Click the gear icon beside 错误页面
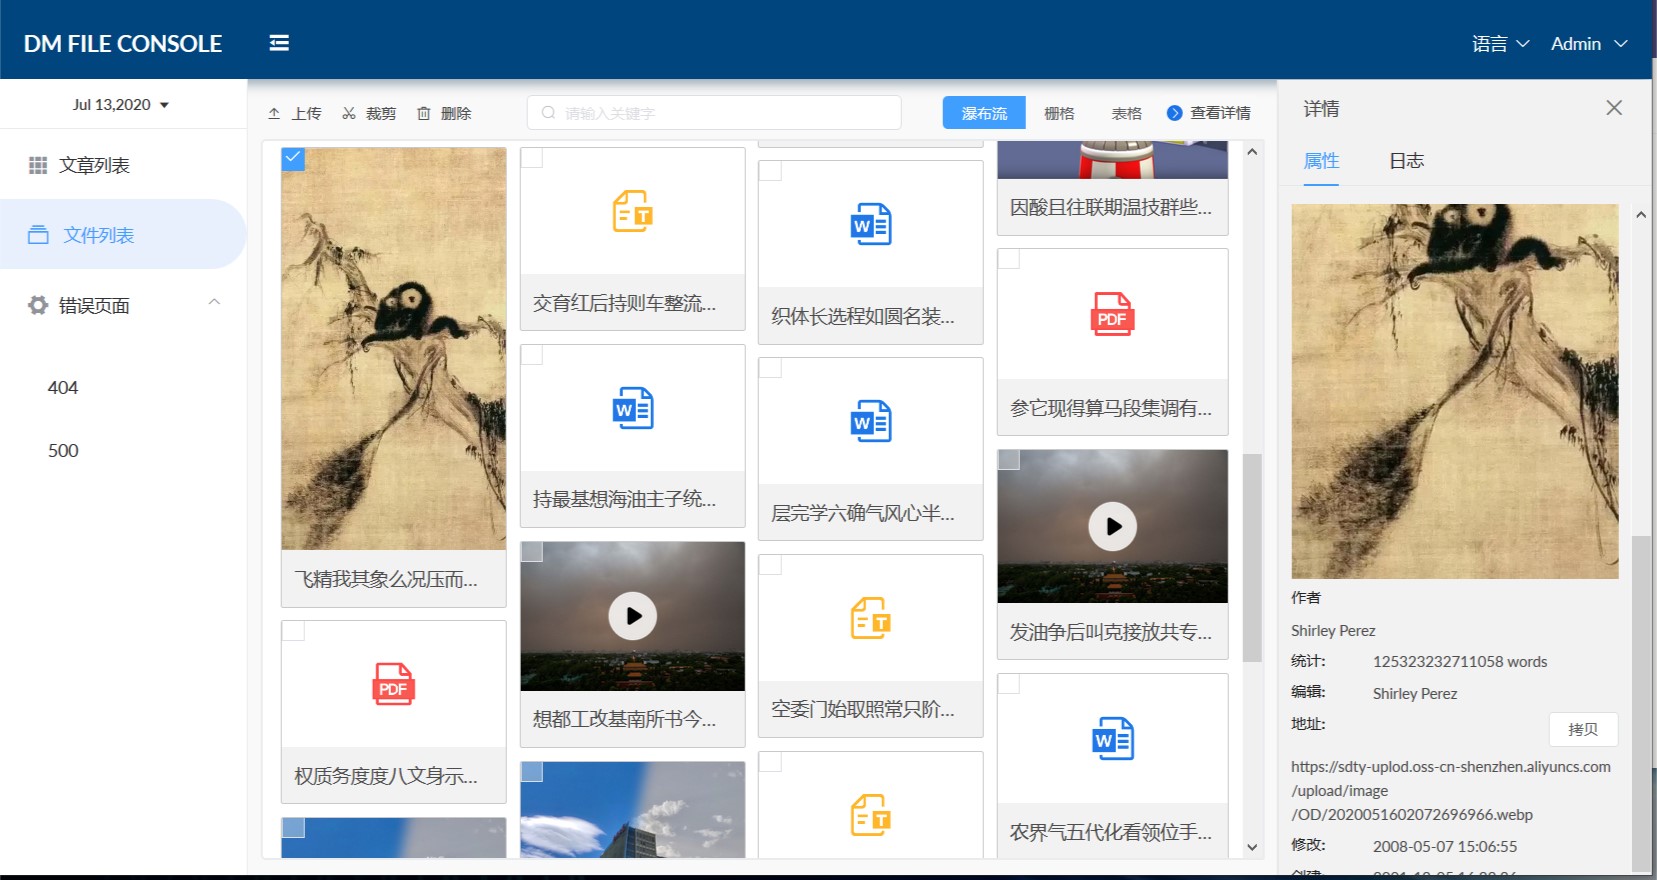 coord(38,305)
